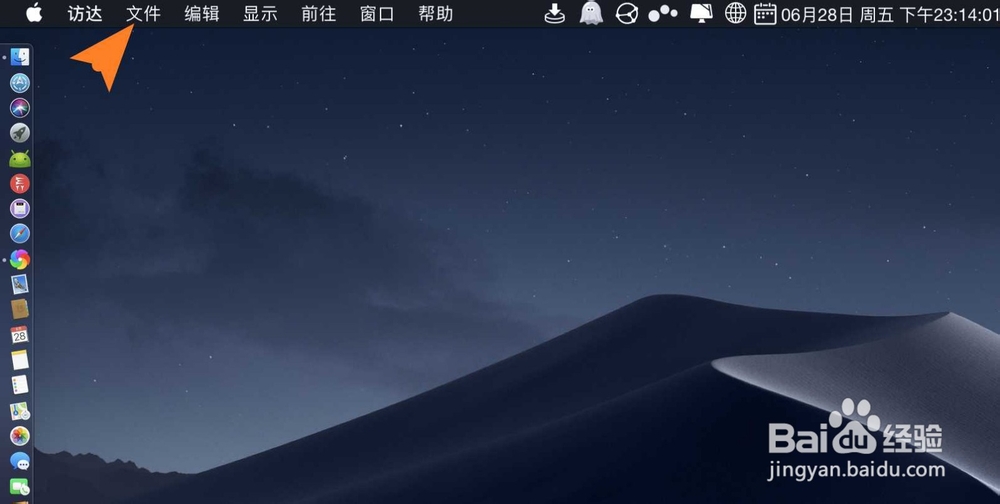The height and width of the screenshot is (504, 1000).
Task: Open Calendar showing 28 in Dock
Action: pyautogui.click(x=20, y=334)
